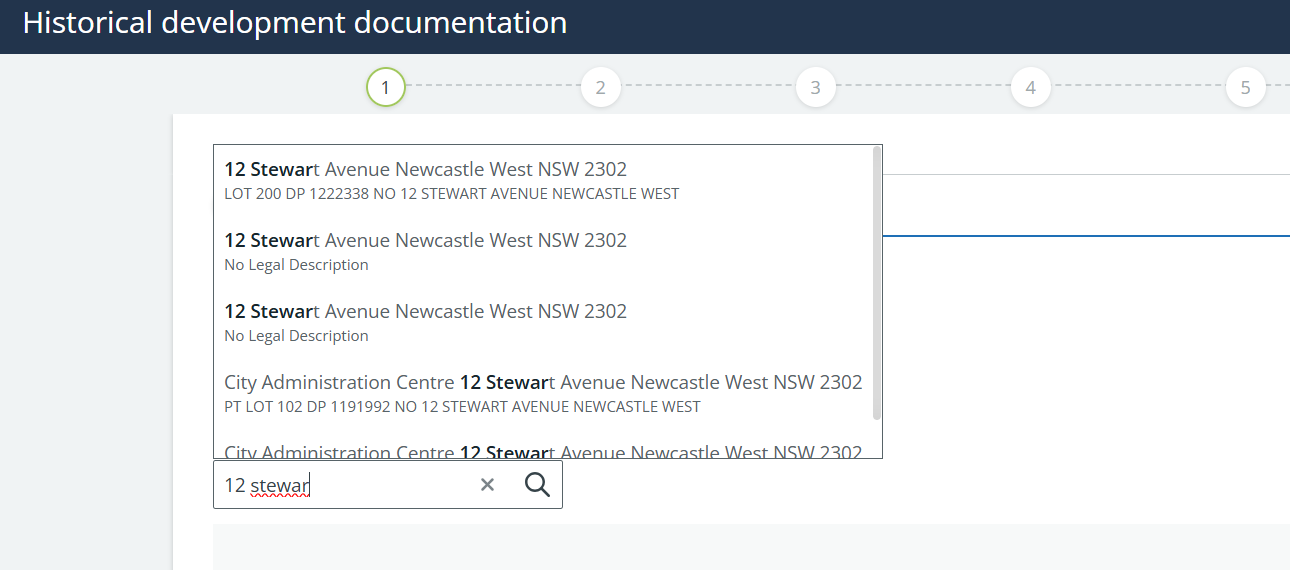Select step 3 in the progress indicator
Screen dimensions: 1290x570
click(815, 87)
